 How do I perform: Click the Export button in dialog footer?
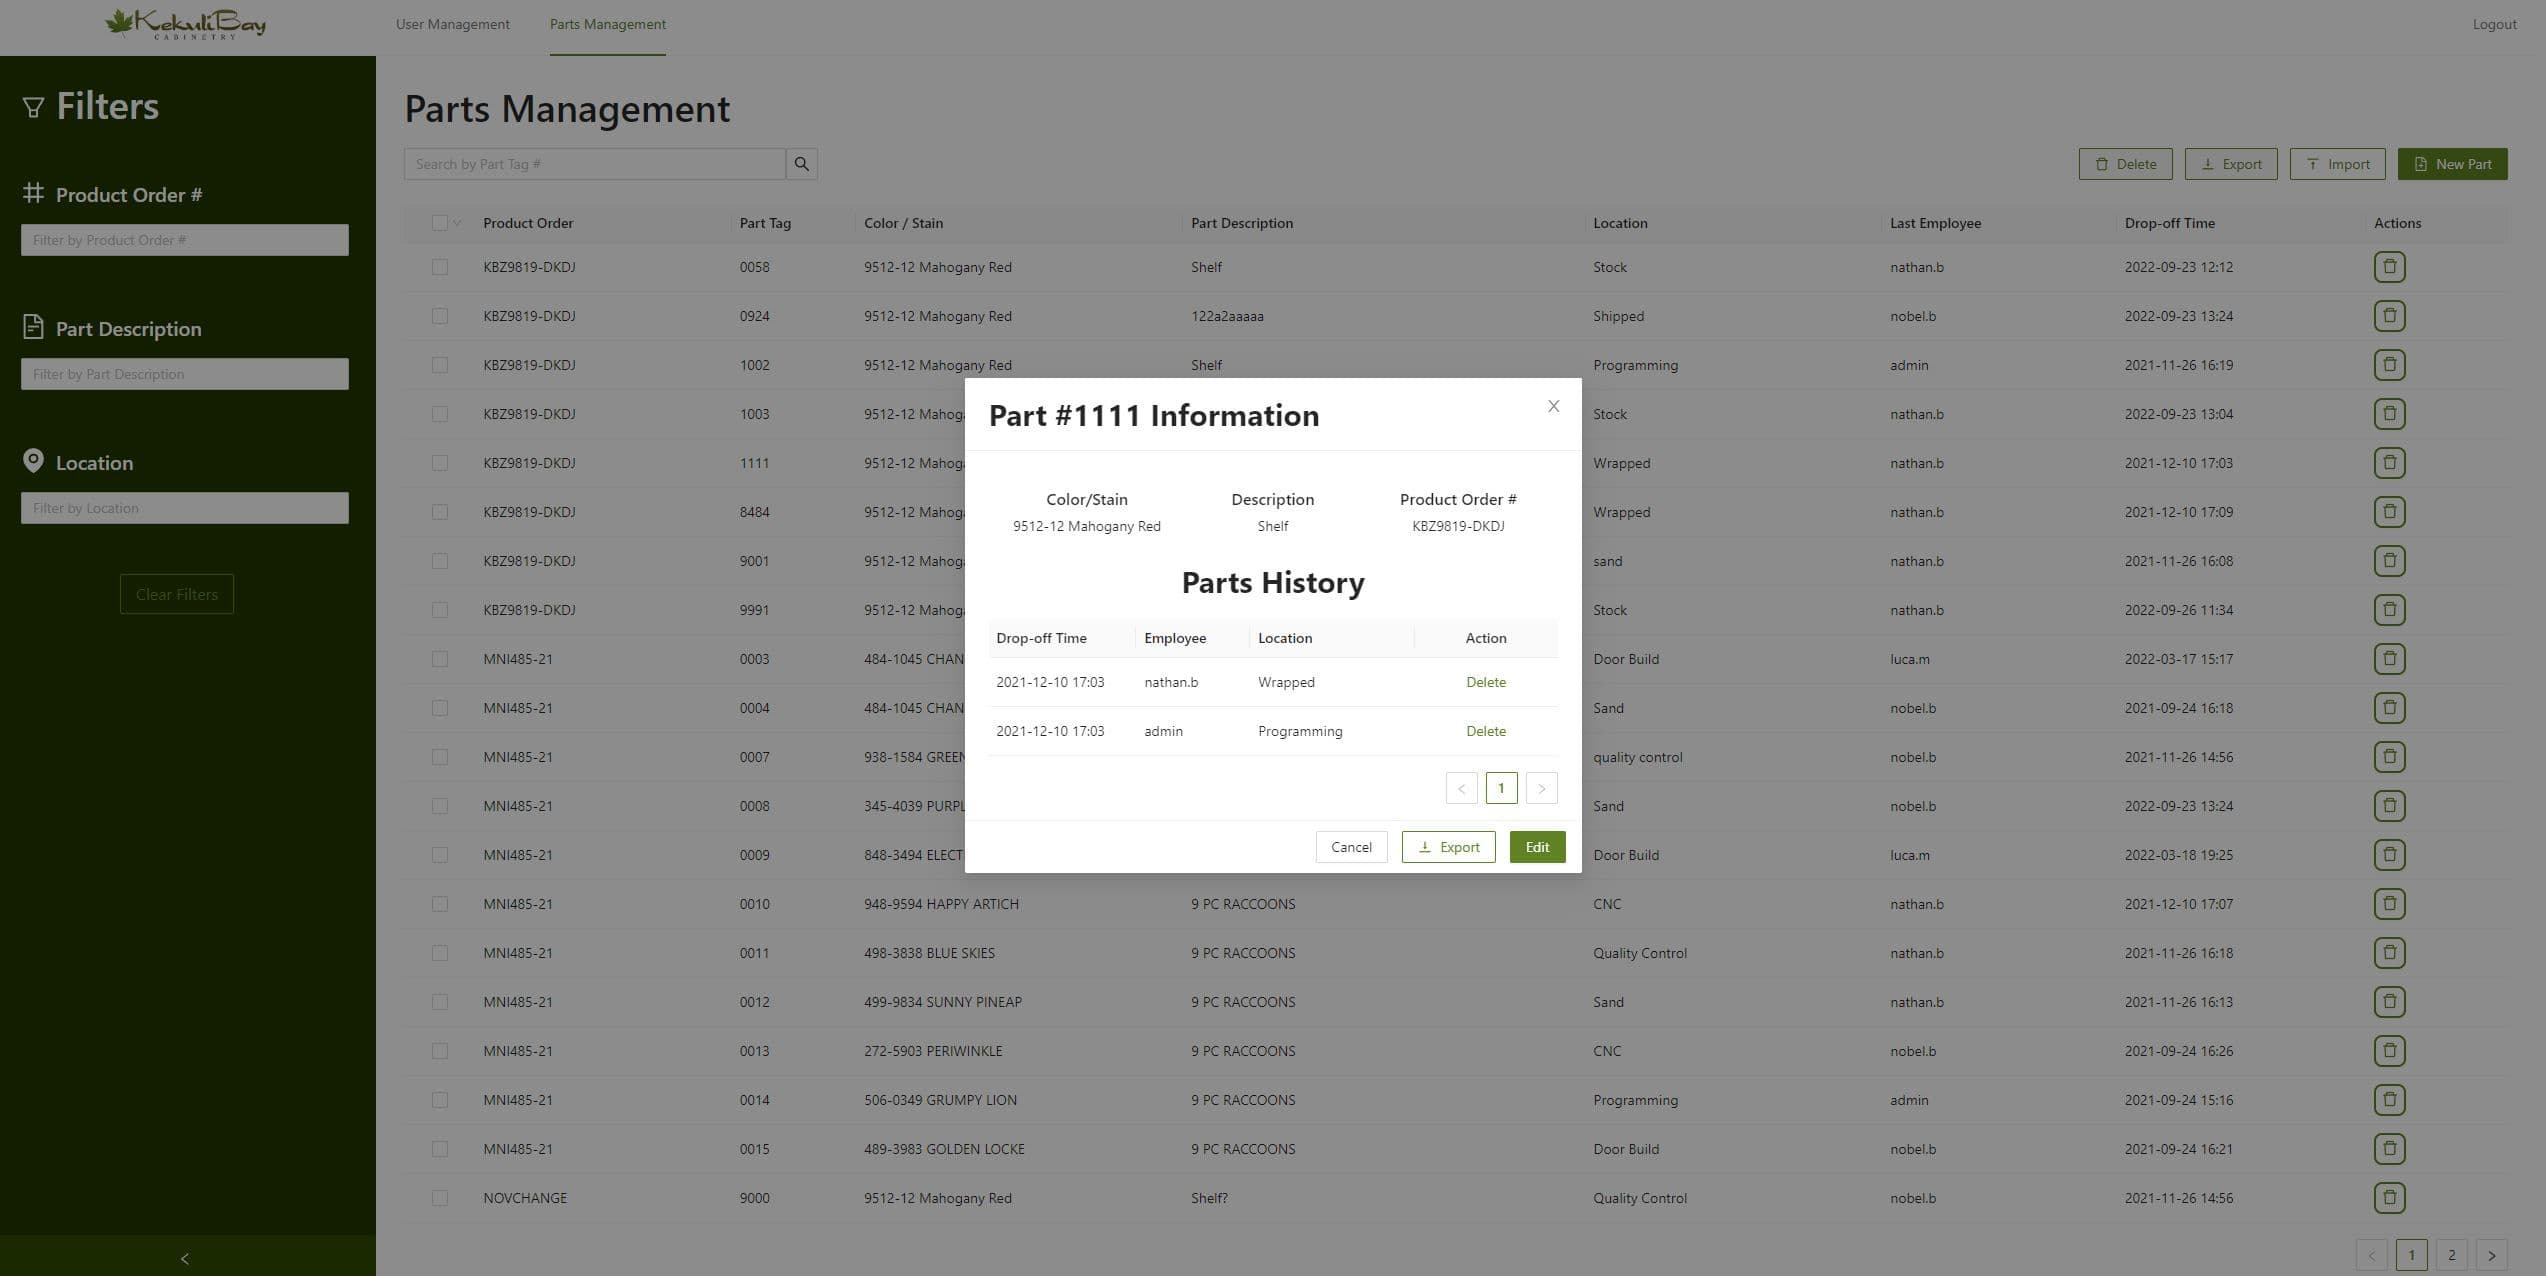click(1448, 847)
